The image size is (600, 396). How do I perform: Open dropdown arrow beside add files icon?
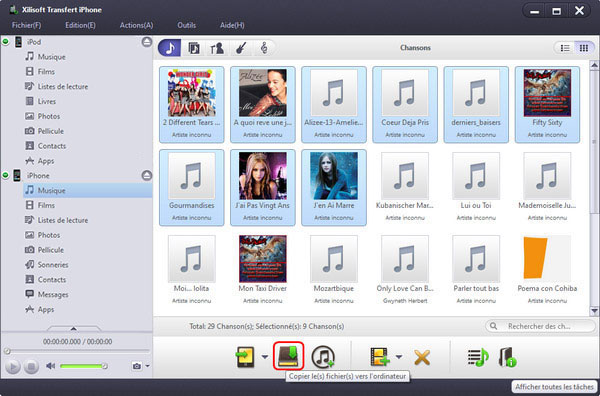pos(399,357)
